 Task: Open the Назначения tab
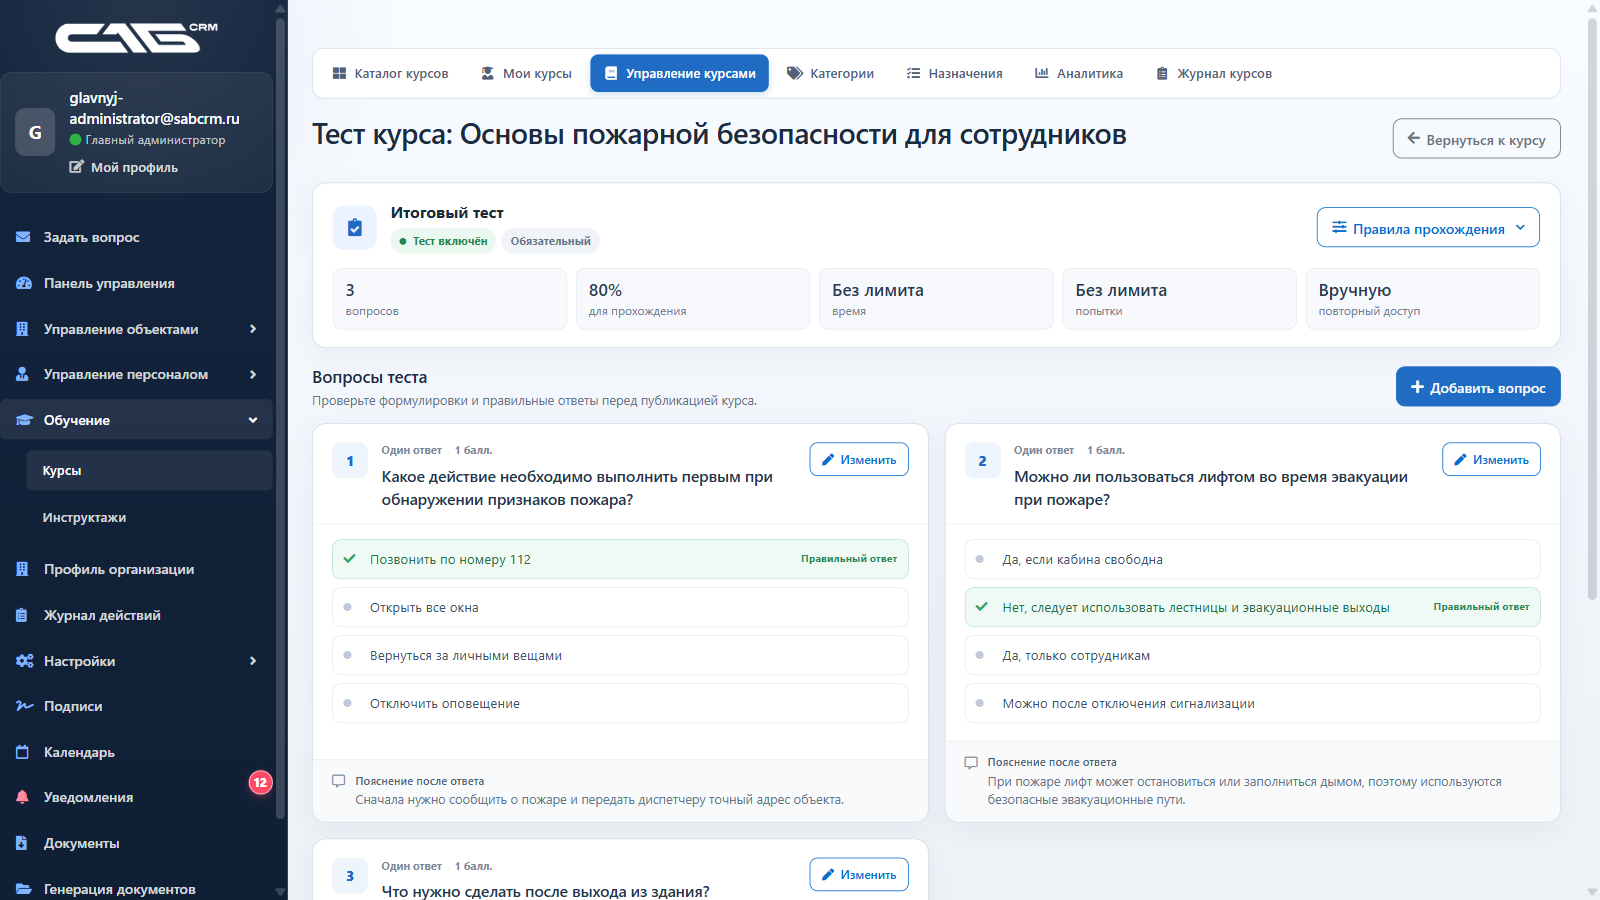click(x=954, y=73)
